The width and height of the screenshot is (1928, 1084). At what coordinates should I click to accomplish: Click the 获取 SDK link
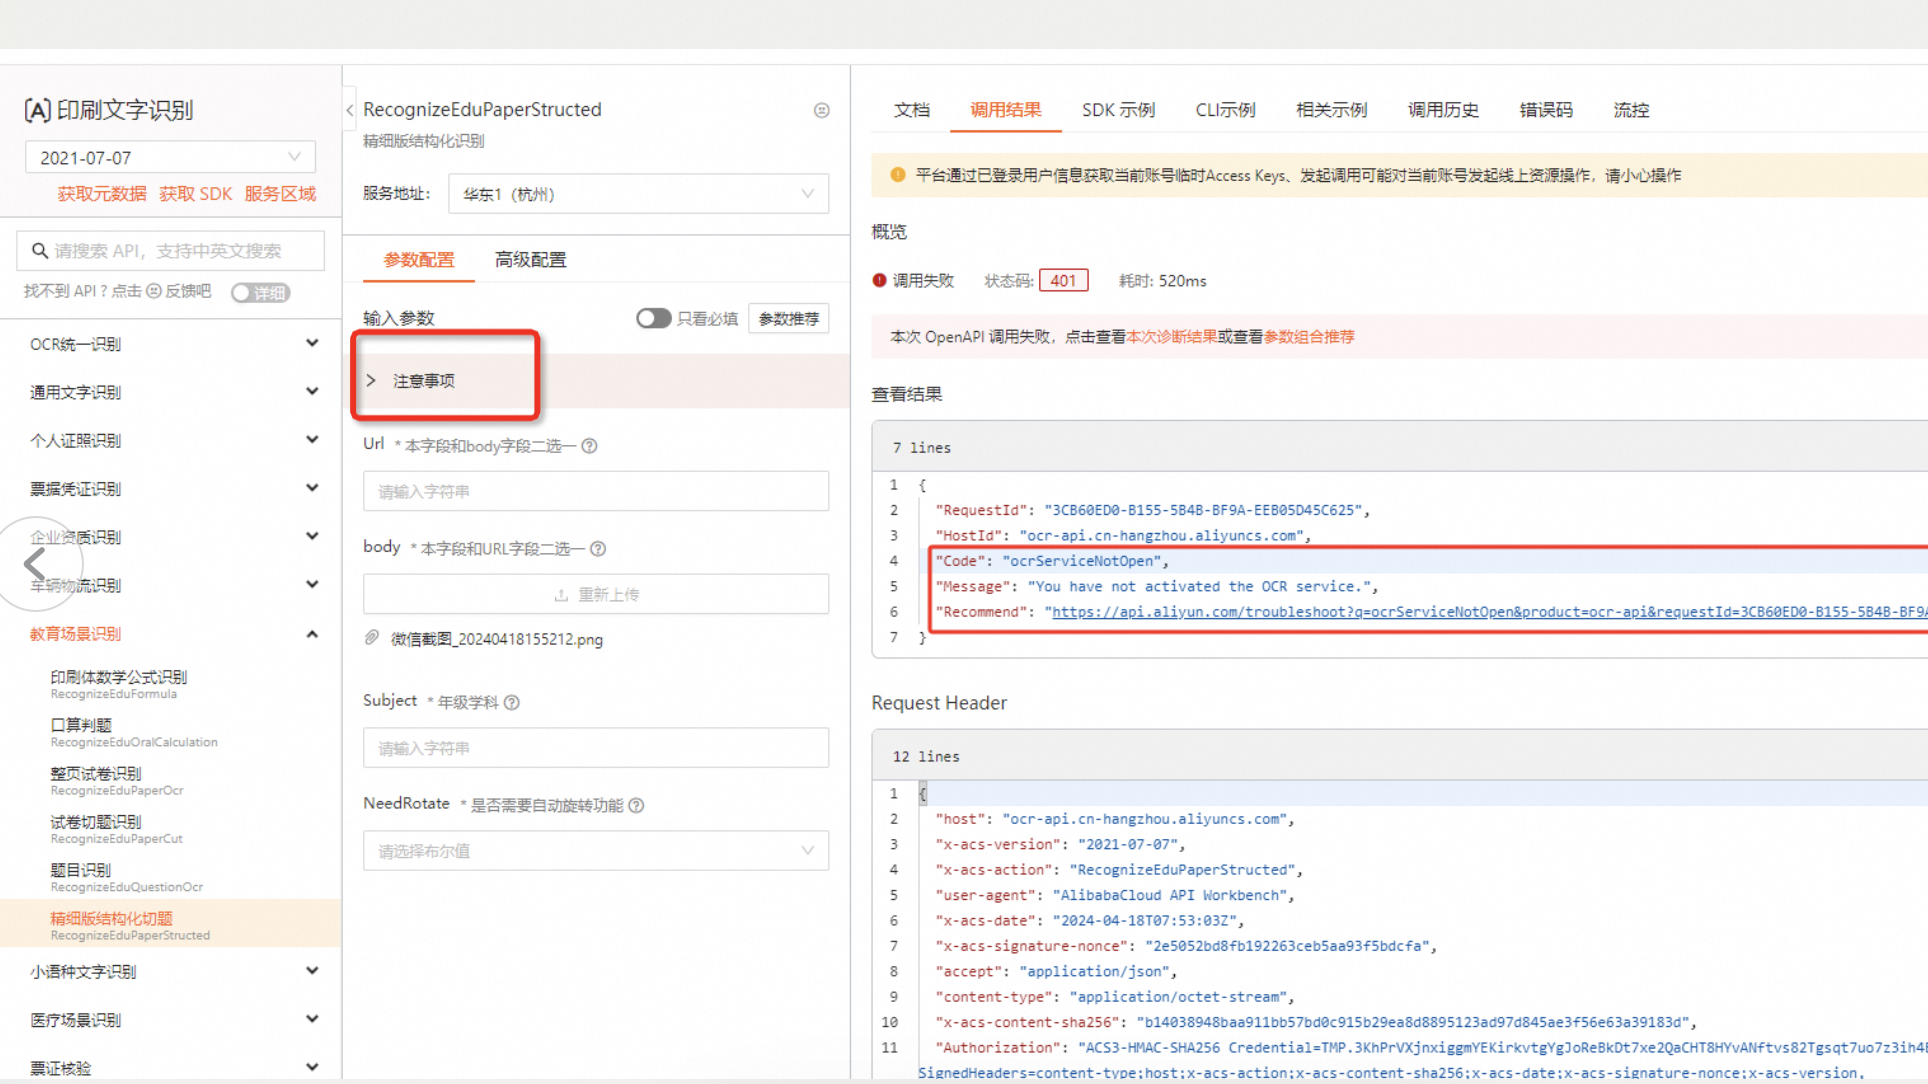coord(195,194)
